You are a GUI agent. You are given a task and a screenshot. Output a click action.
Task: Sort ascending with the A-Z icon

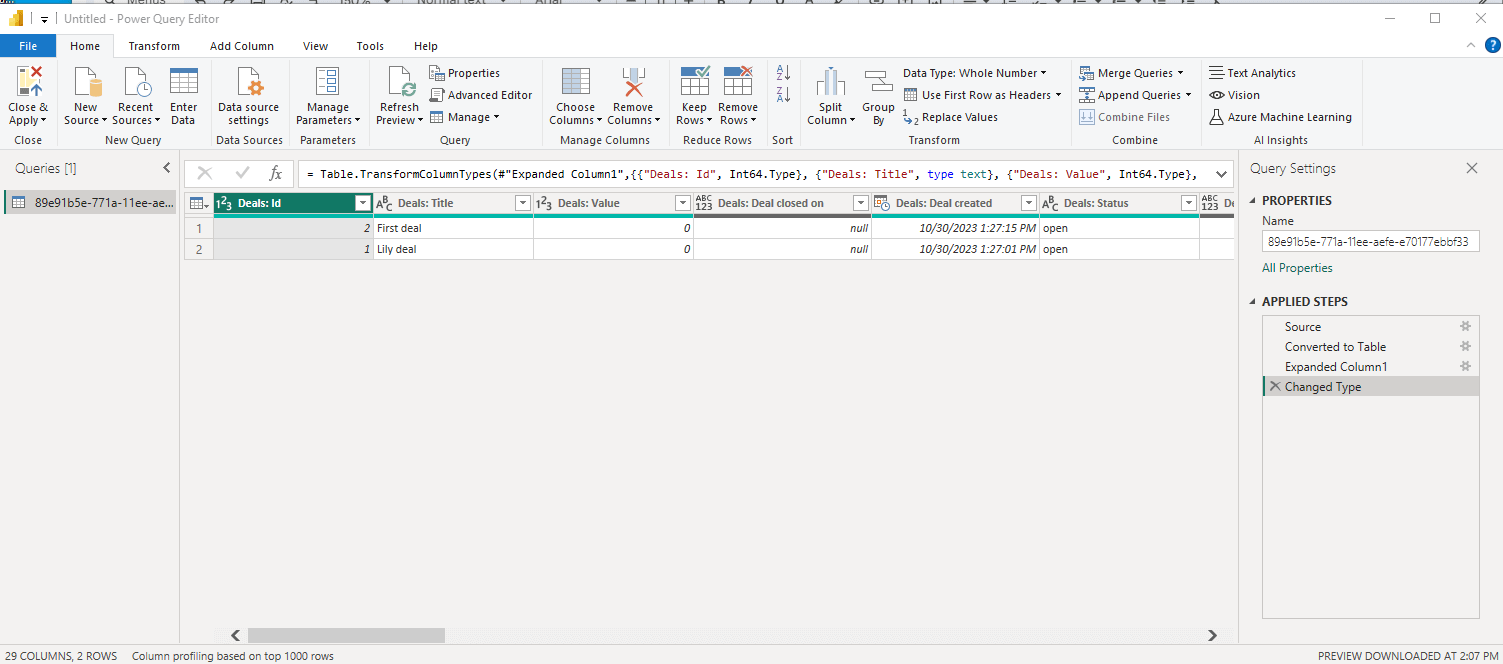[x=783, y=73]
